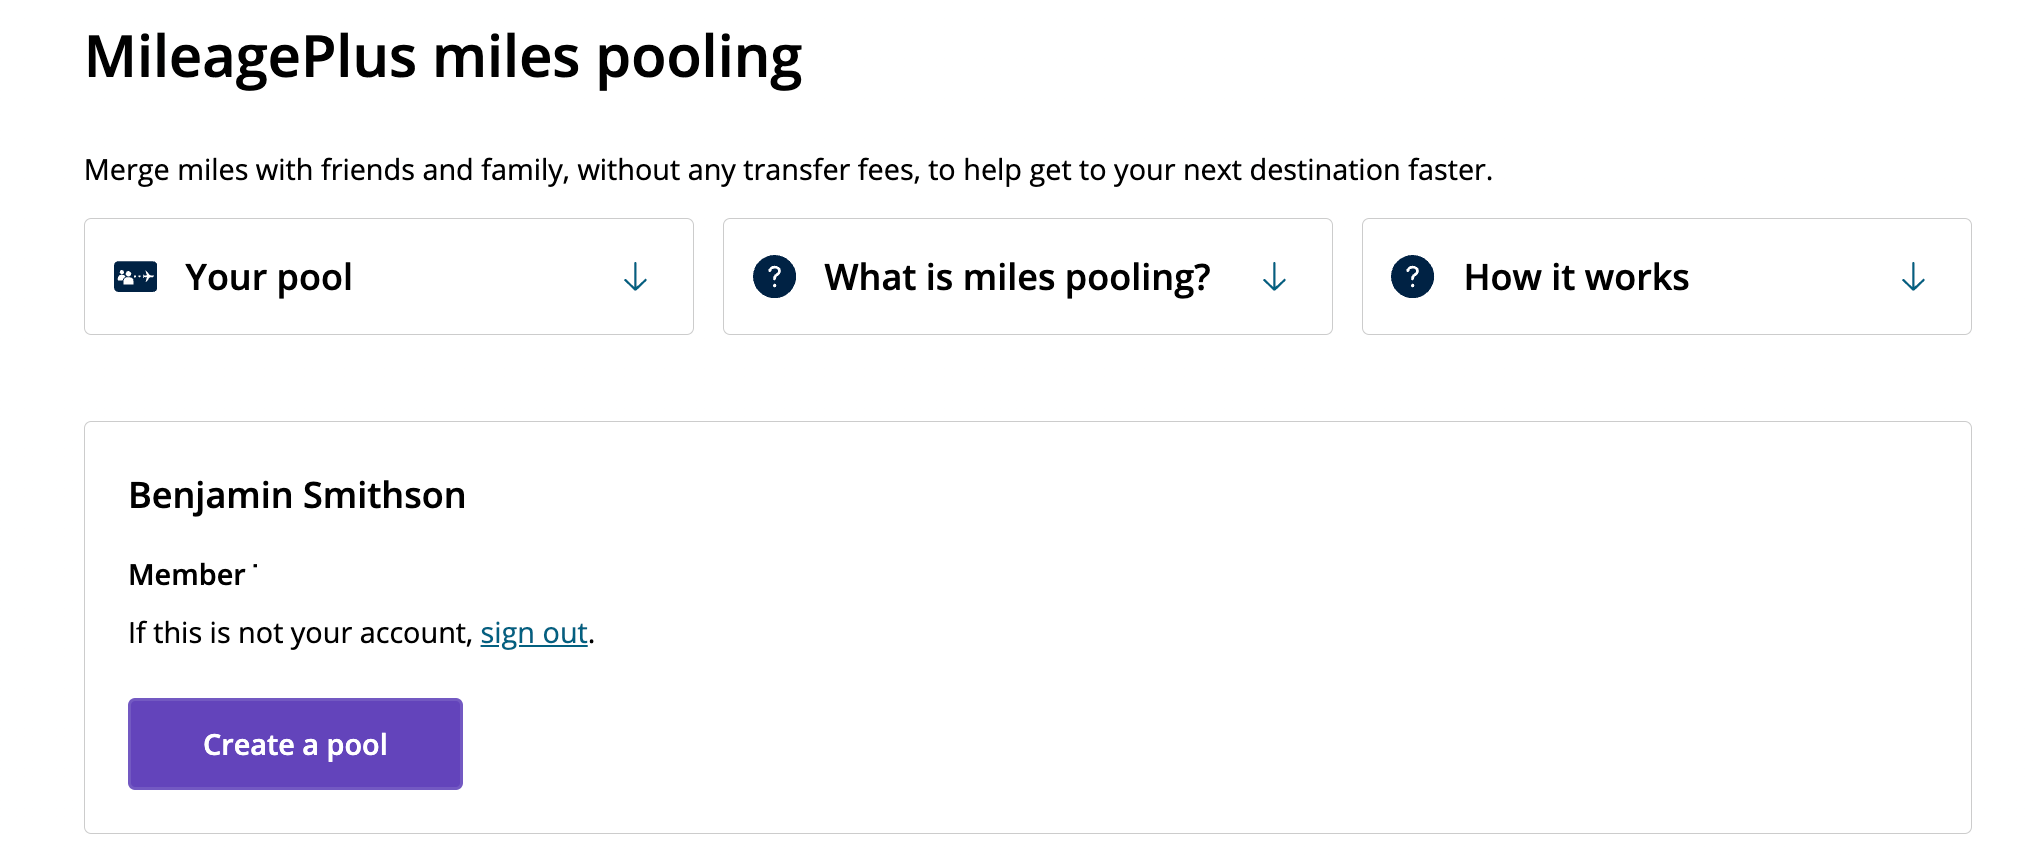Click the question mark icon next to How it works
This screenshot has width=2034, height=862.
click(x=1412, y=277)
